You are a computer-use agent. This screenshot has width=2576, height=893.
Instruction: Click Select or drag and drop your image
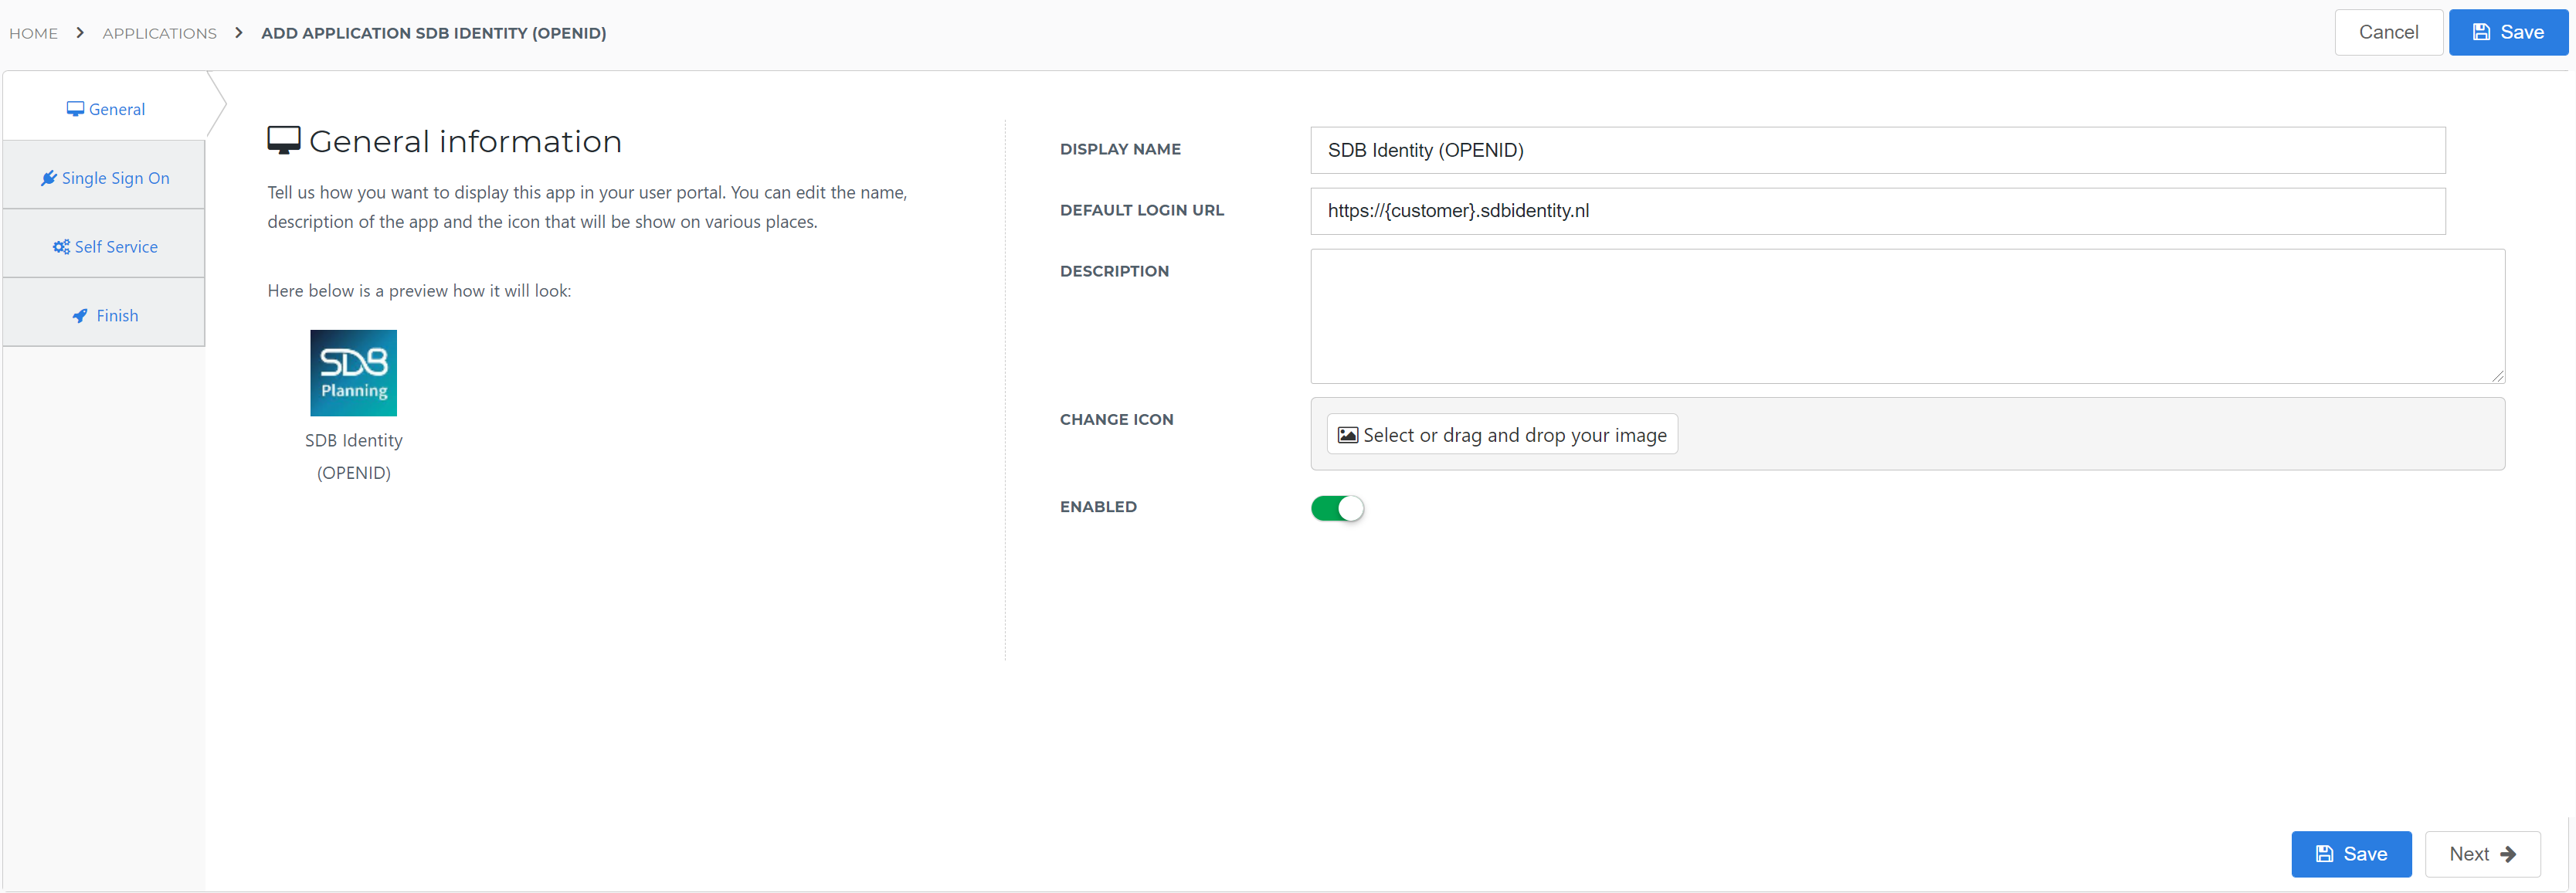1502,434
